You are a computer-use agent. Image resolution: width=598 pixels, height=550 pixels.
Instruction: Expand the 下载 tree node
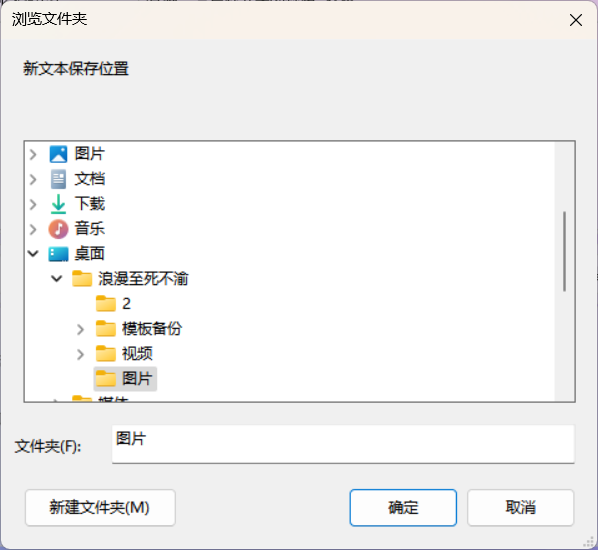pyautogui.click(x=33, y=204)
